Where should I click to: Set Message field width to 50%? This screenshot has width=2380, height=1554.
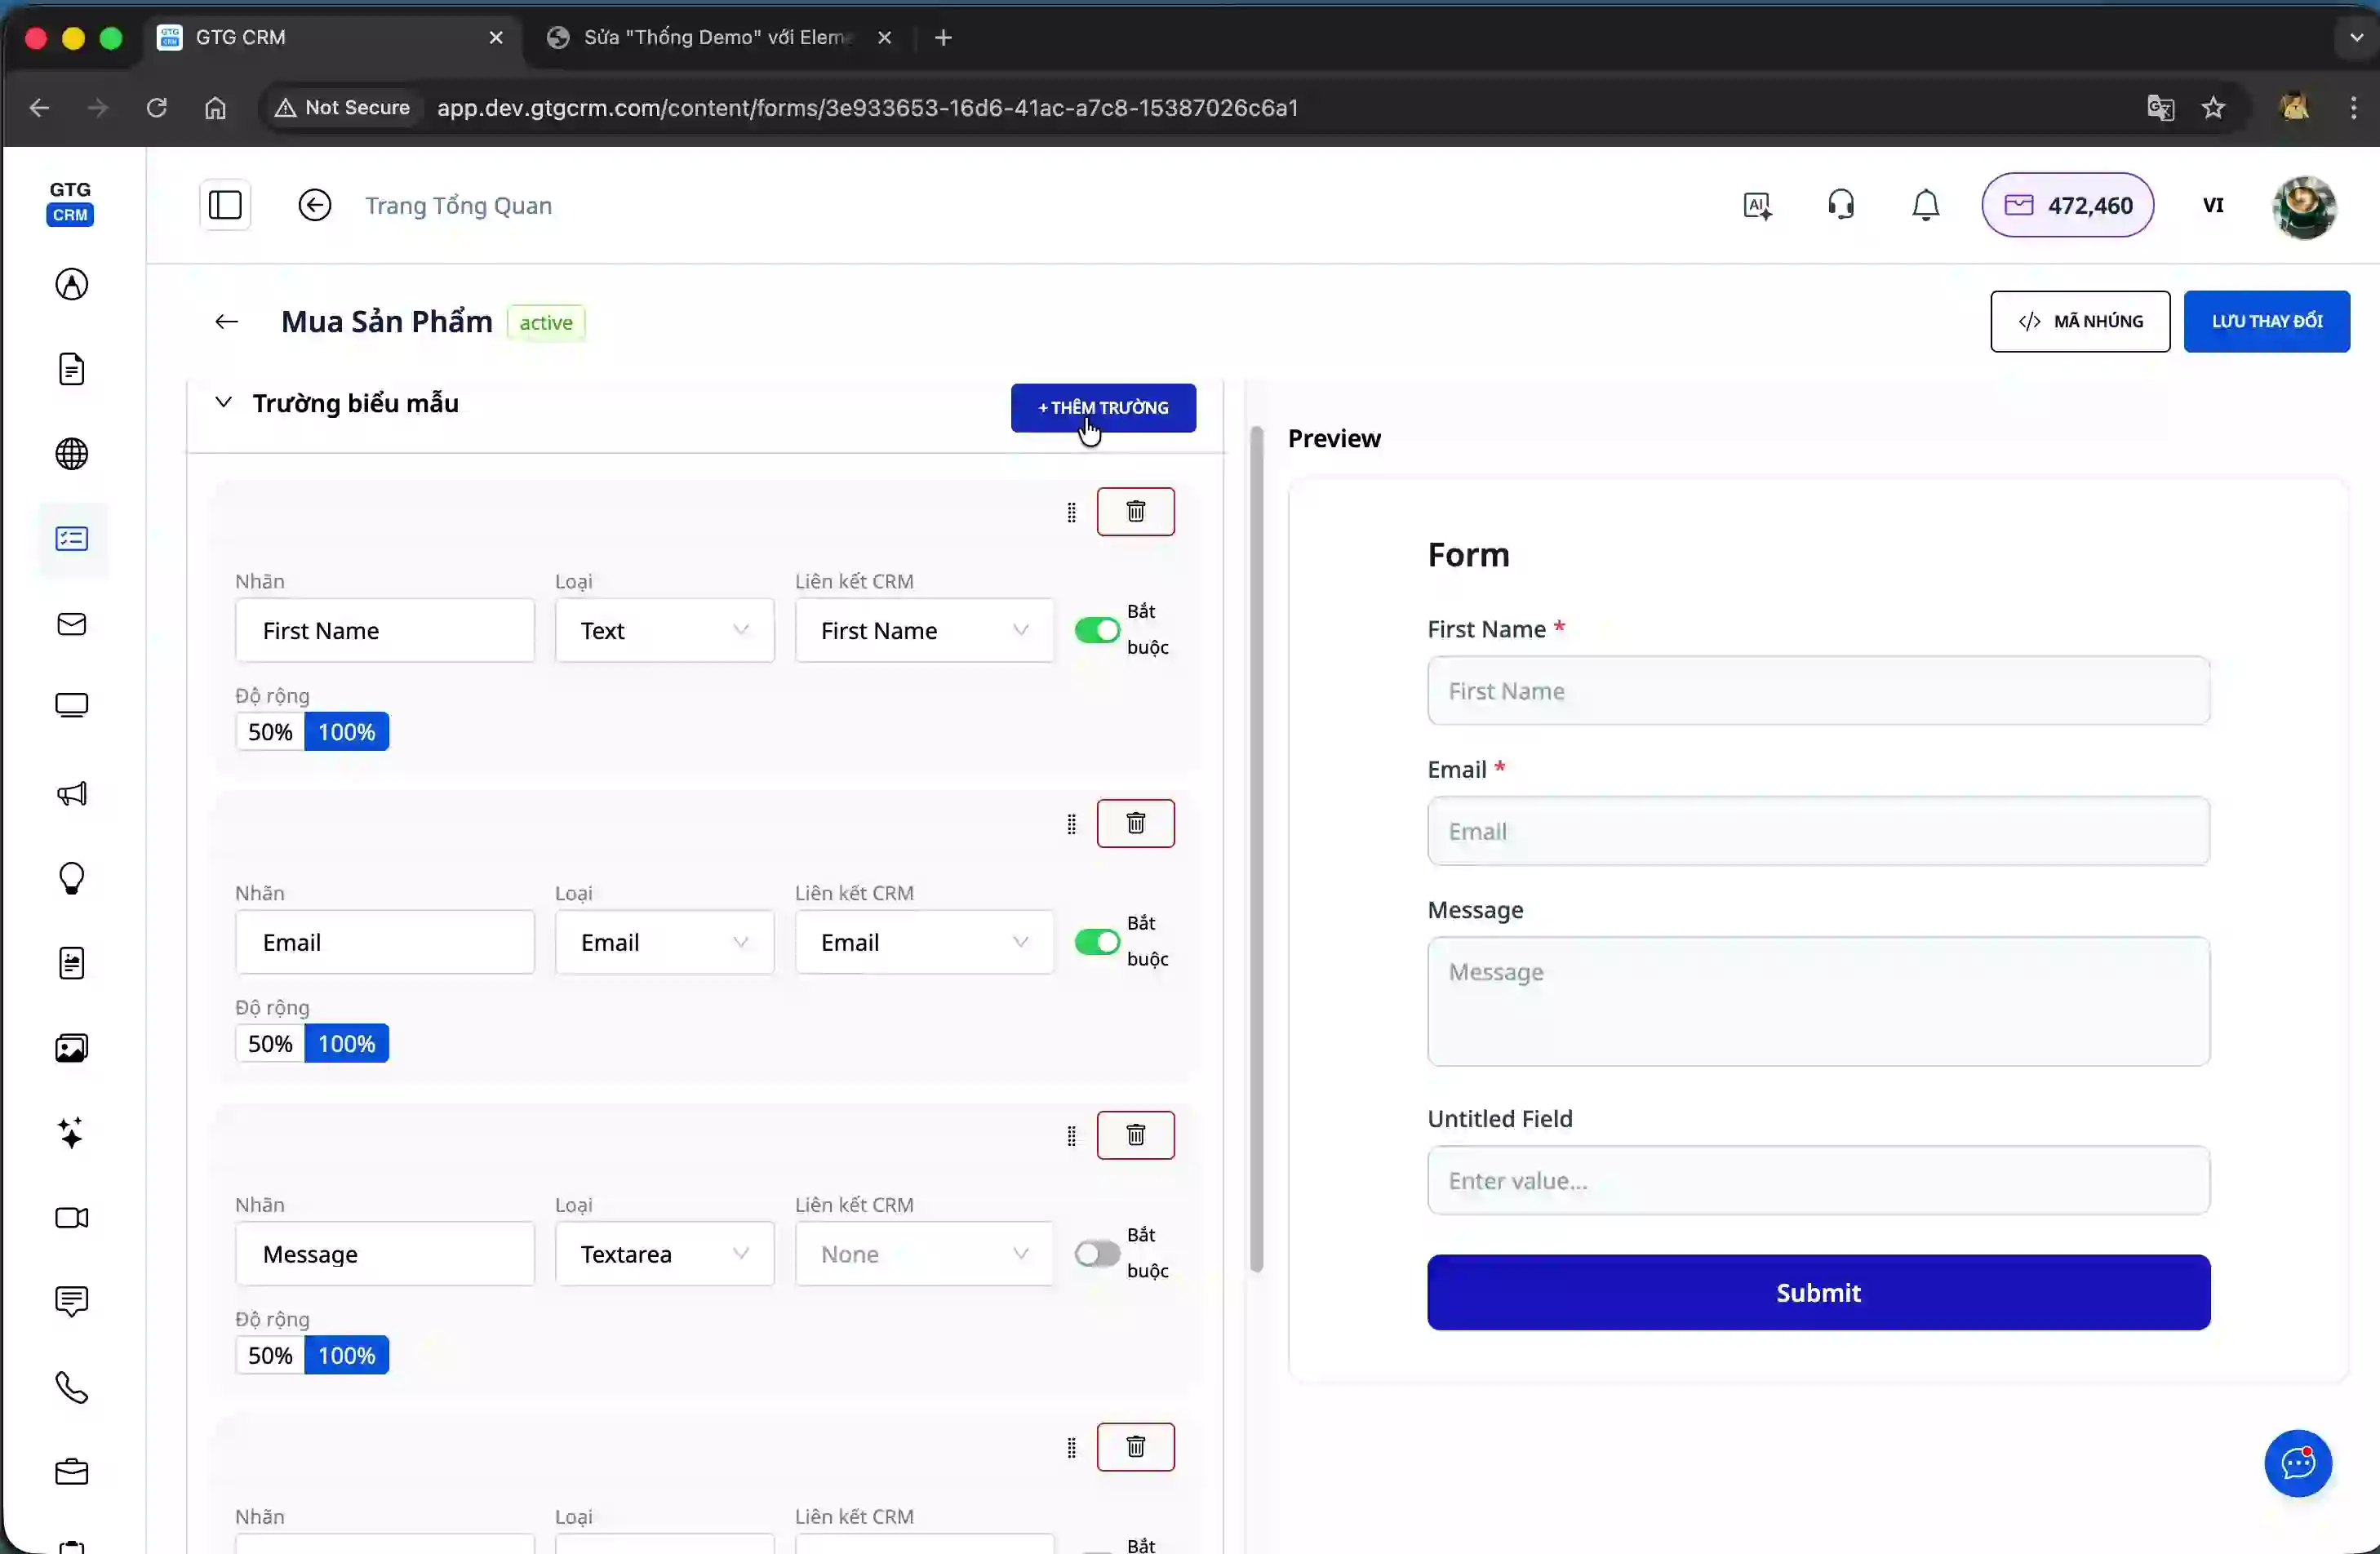(x=268, y=1355)
